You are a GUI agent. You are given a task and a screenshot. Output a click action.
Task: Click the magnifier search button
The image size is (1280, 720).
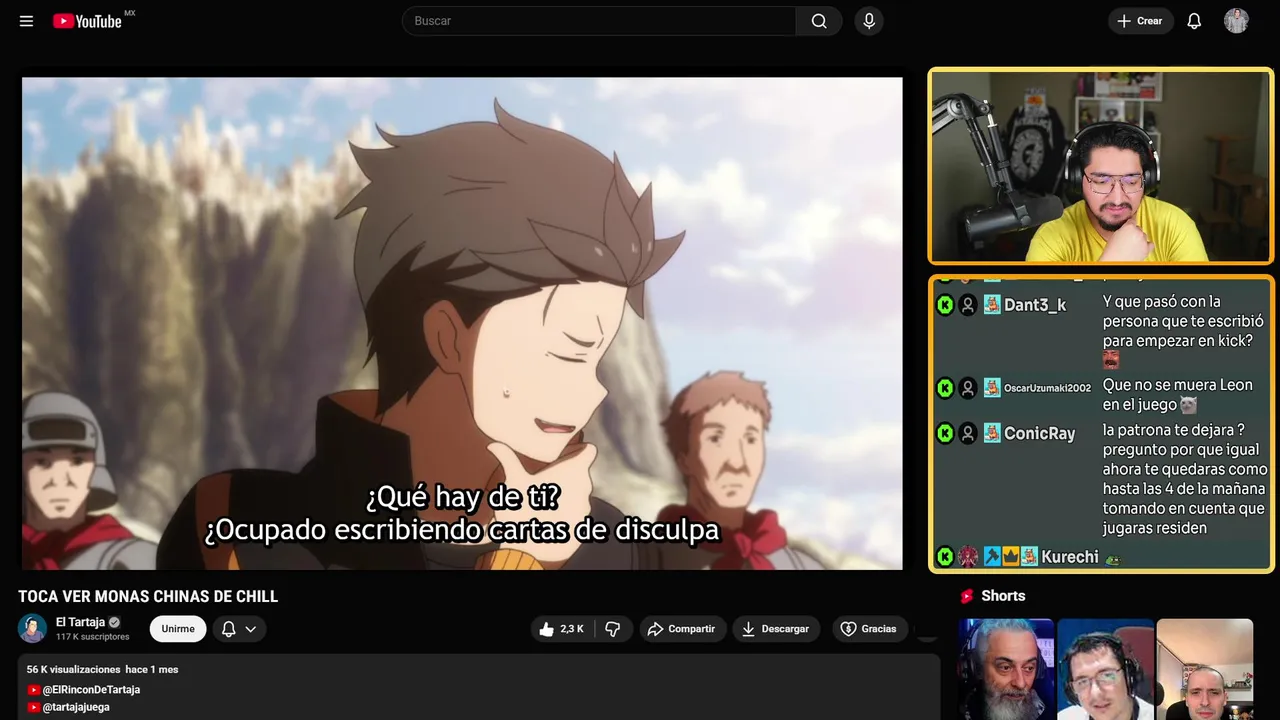click(x=819, y=21)
